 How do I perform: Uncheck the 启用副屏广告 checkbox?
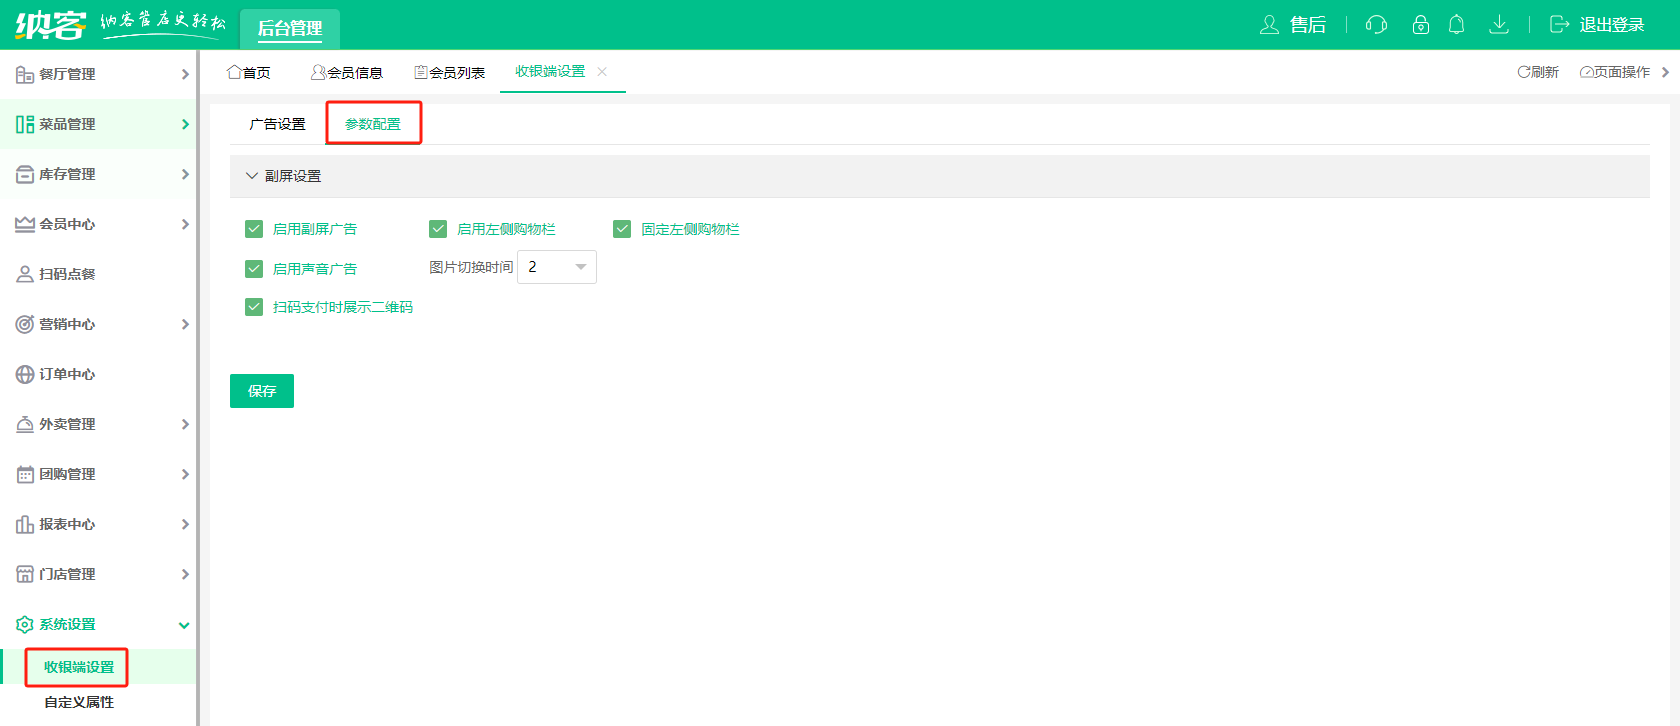coord(254,229)
